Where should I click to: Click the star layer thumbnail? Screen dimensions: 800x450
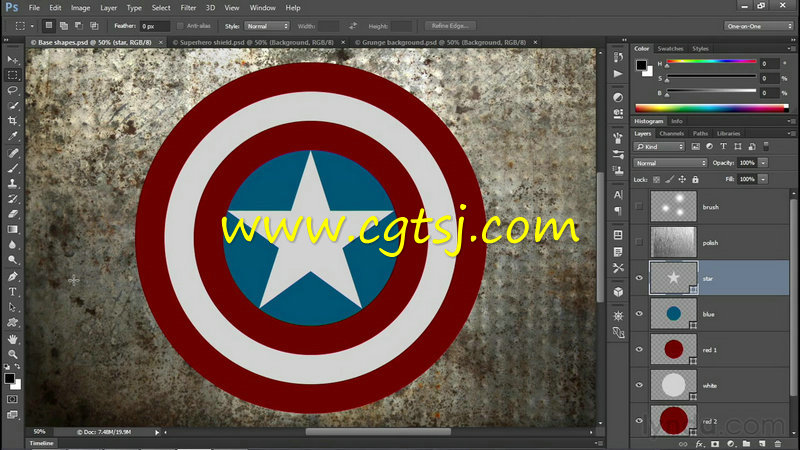[673, 278]
